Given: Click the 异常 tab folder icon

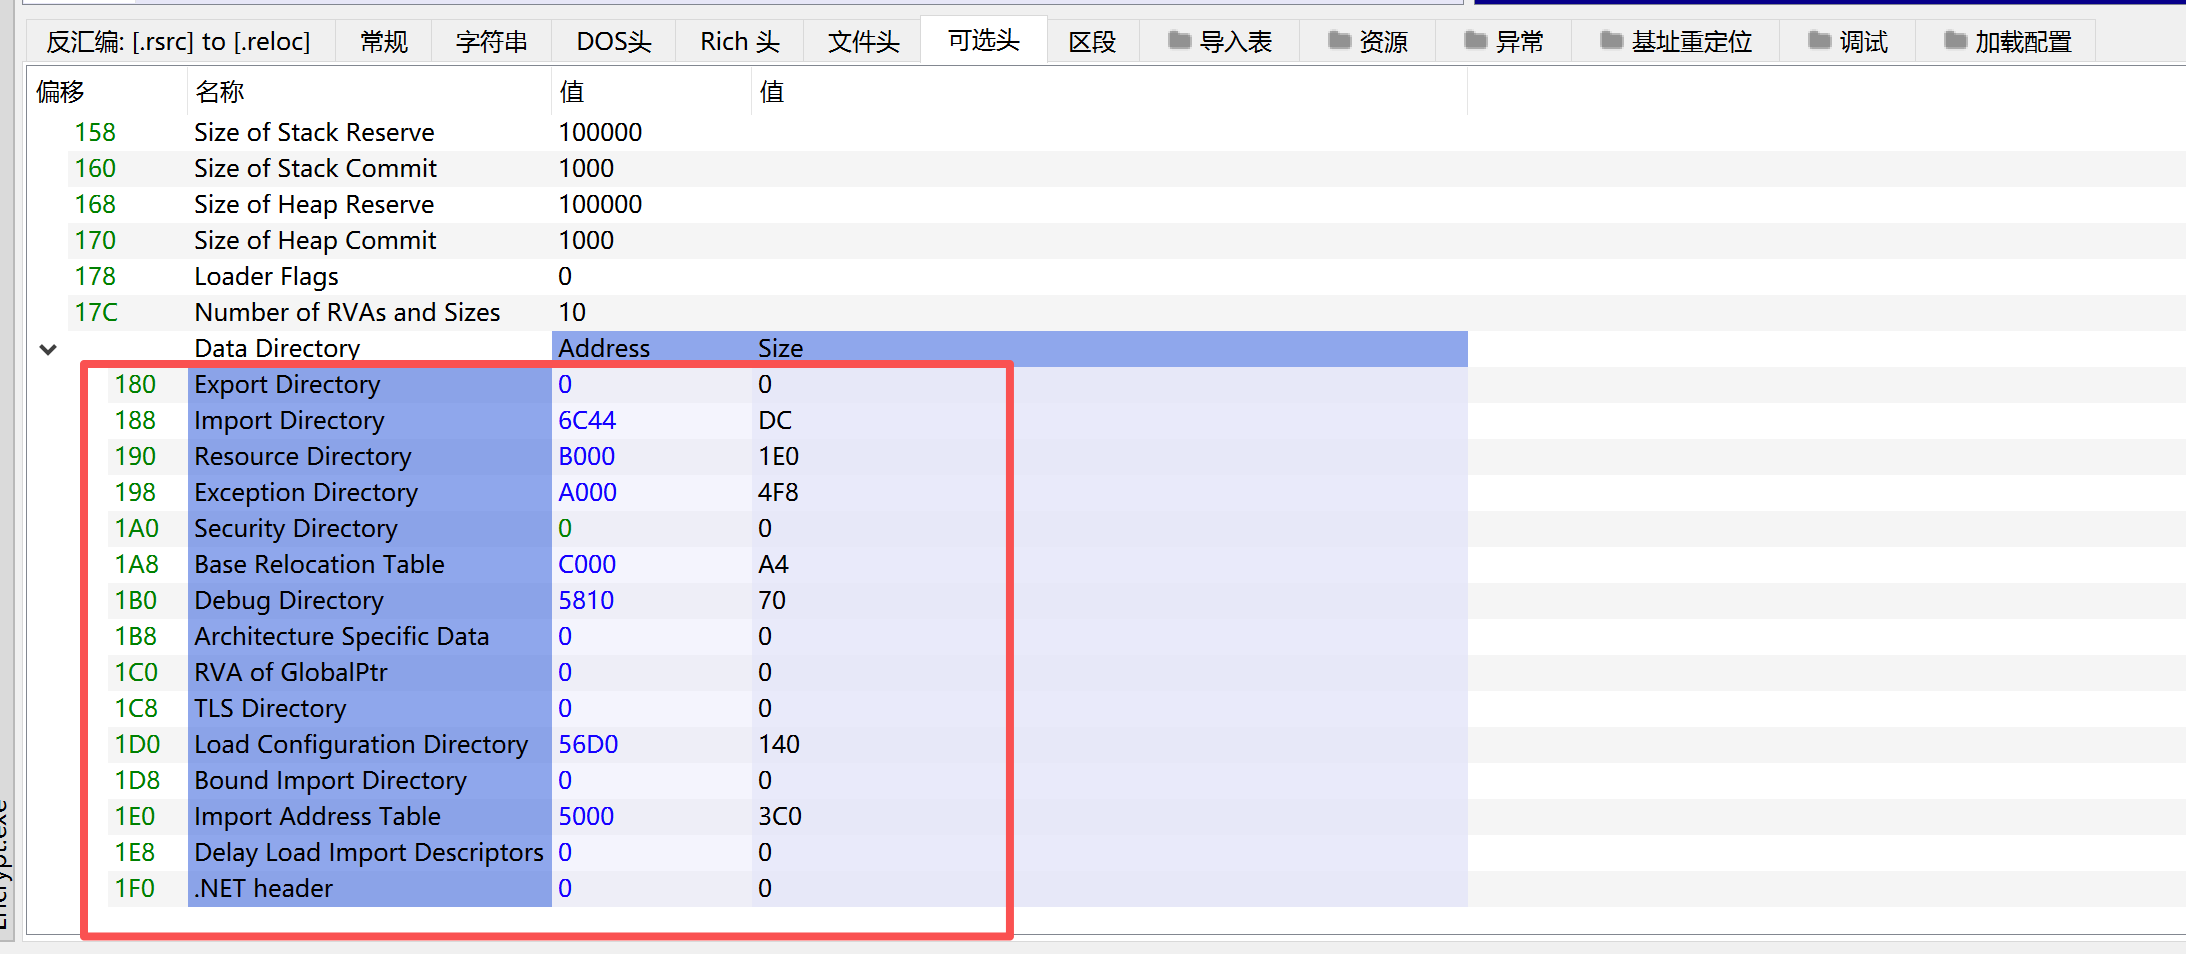Looking at the screenshot, I should click(x=1475, y=40).
